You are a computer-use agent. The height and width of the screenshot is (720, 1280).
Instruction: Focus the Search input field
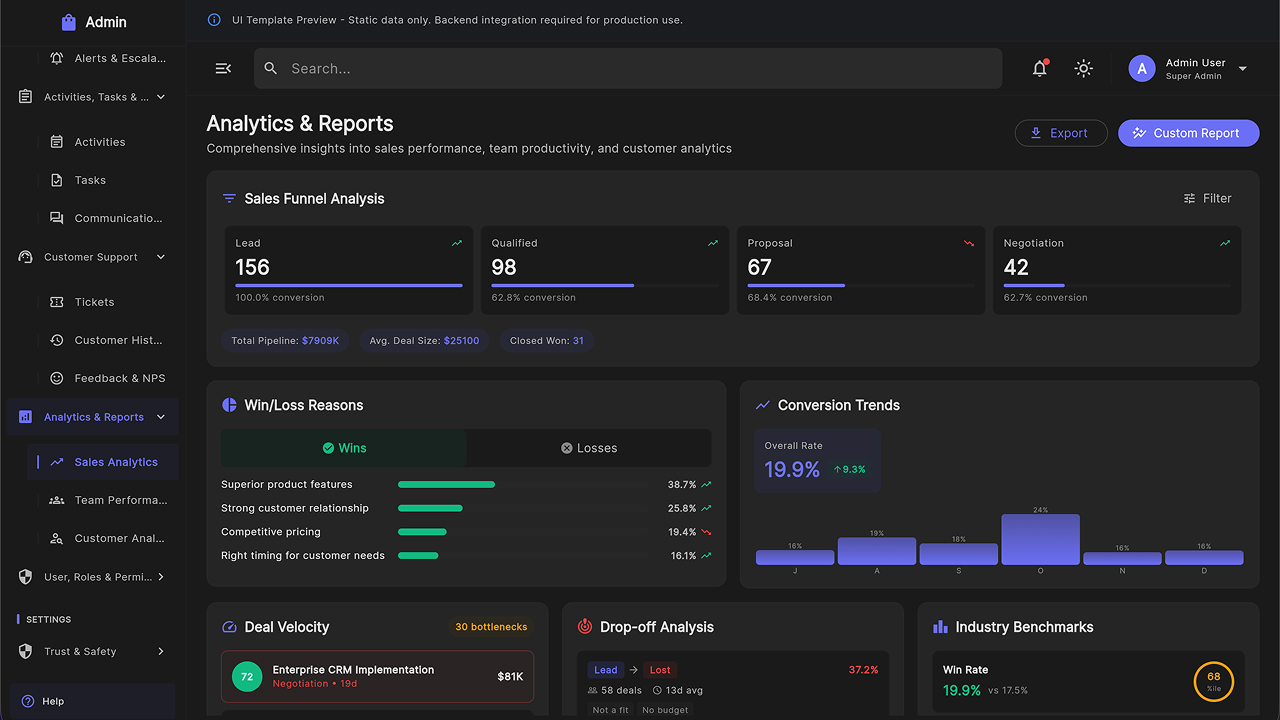click(628, 68)
